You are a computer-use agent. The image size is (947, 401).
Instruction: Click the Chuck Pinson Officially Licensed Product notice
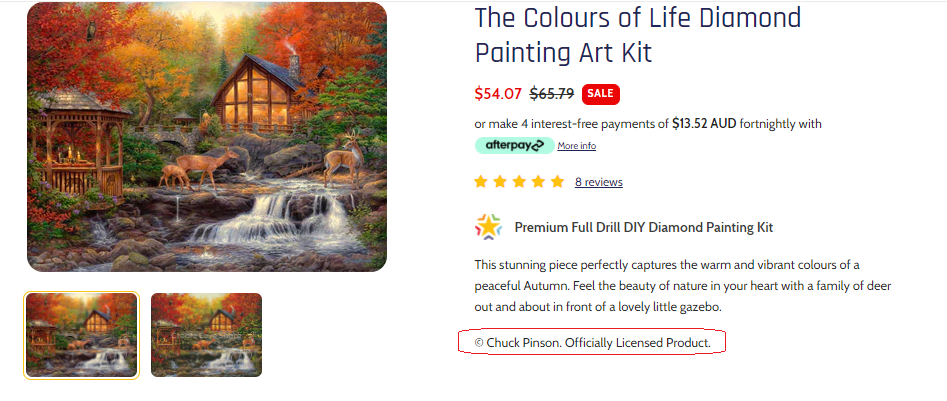coord(592,343)
